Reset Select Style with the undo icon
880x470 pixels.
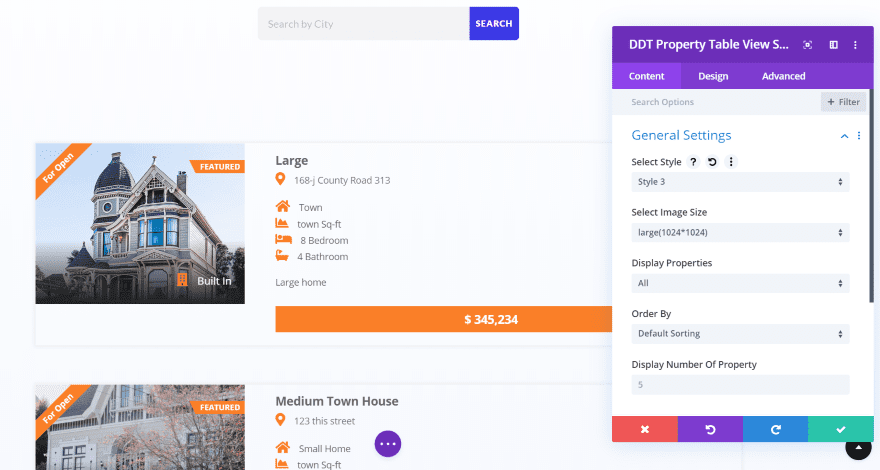712,162
